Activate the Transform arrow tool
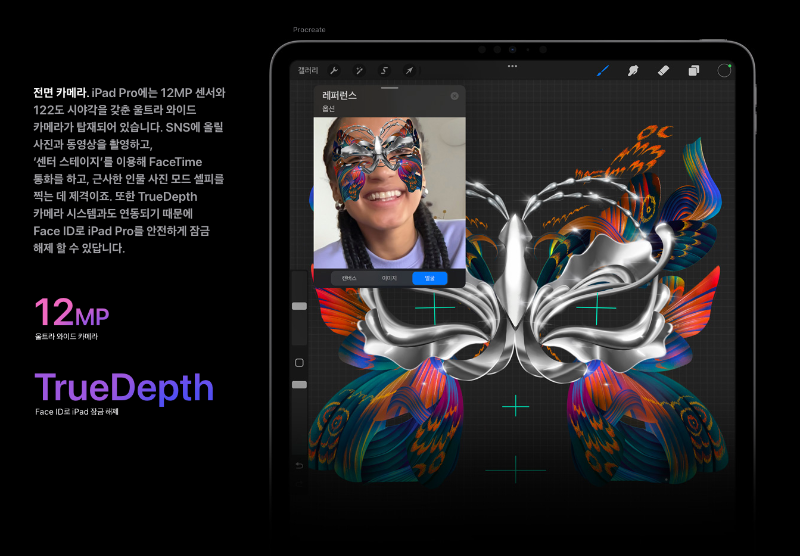Image resolution: width=800 pixels, height=556 pixels. click(x=409, y=70)
